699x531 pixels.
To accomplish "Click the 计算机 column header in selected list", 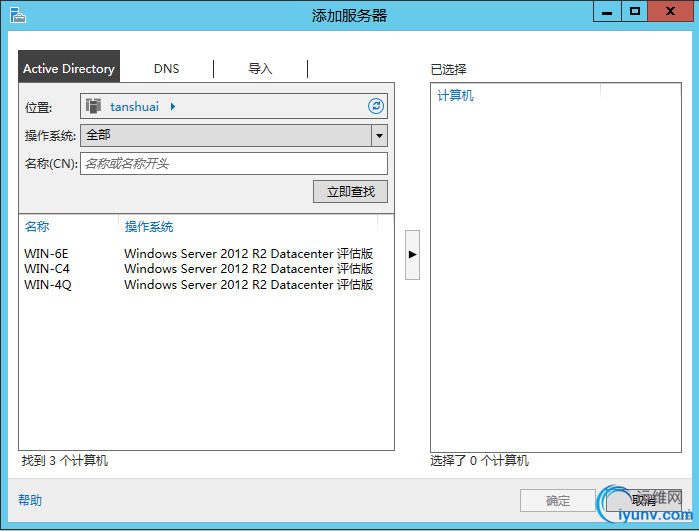I will point(455,95).
